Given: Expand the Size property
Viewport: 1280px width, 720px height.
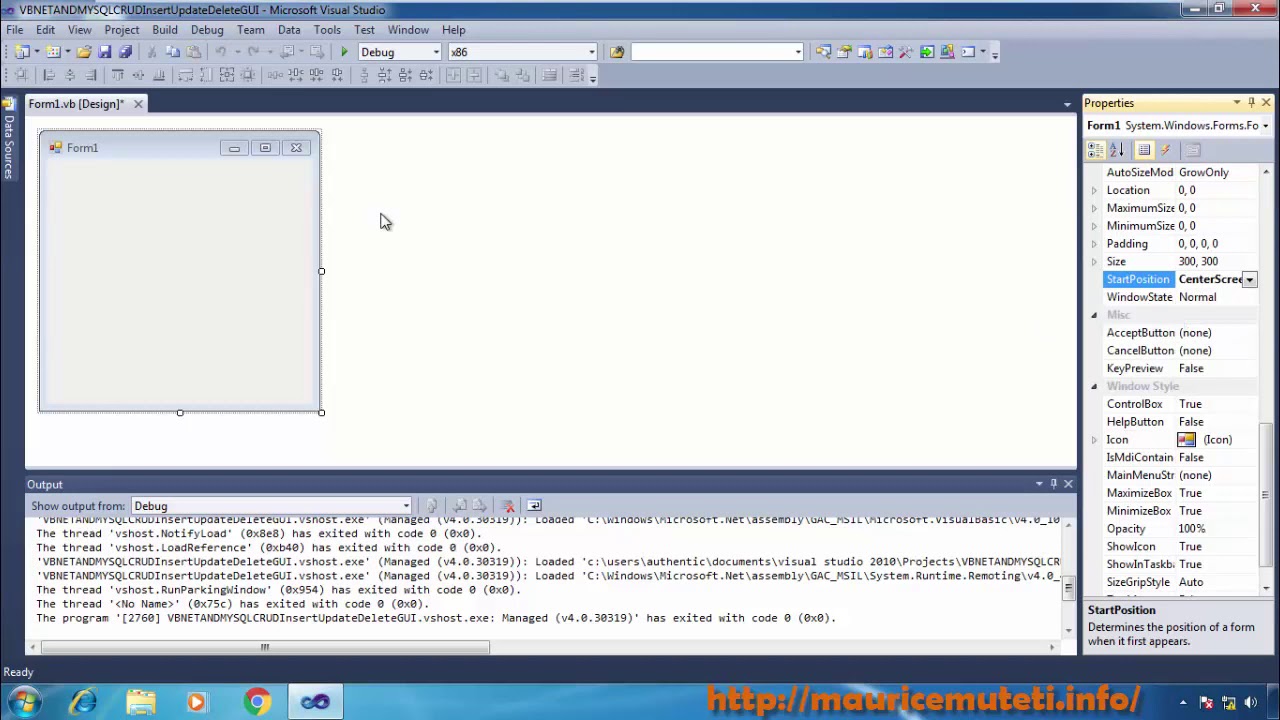Looking at the screenshot, I should click(x=1094, y=262).
